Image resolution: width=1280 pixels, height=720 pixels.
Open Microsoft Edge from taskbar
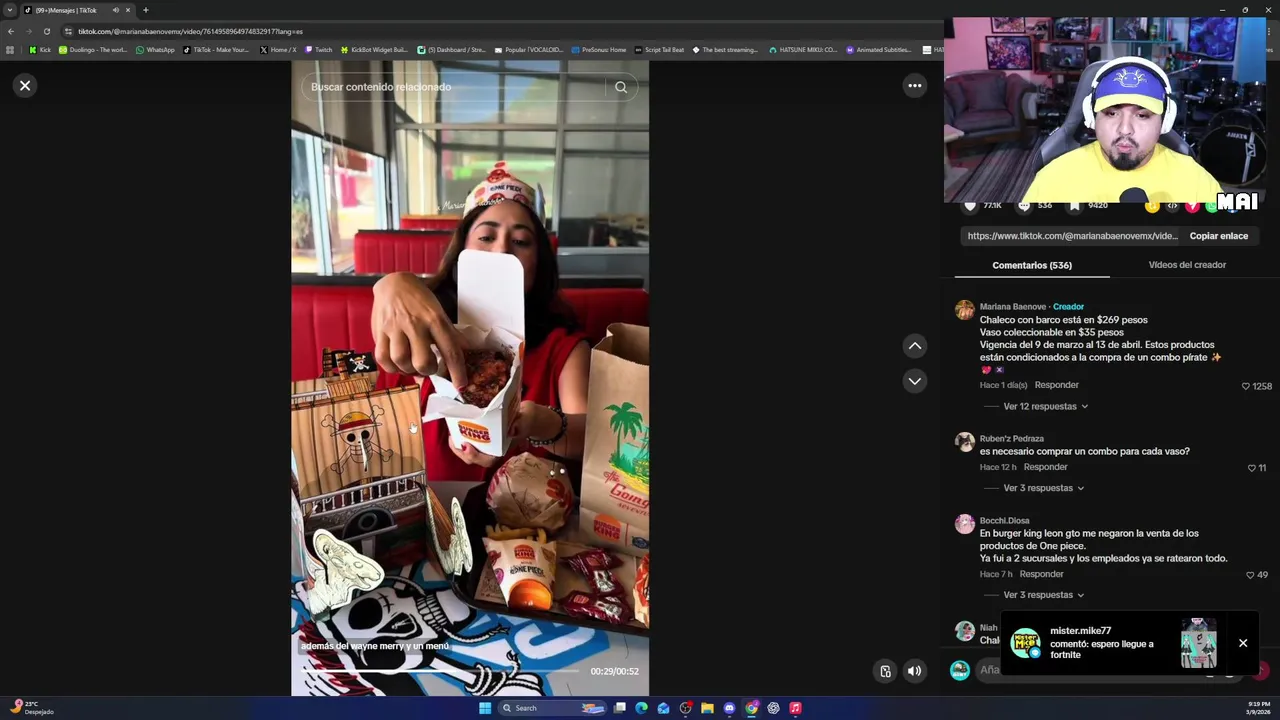[641, 708]
